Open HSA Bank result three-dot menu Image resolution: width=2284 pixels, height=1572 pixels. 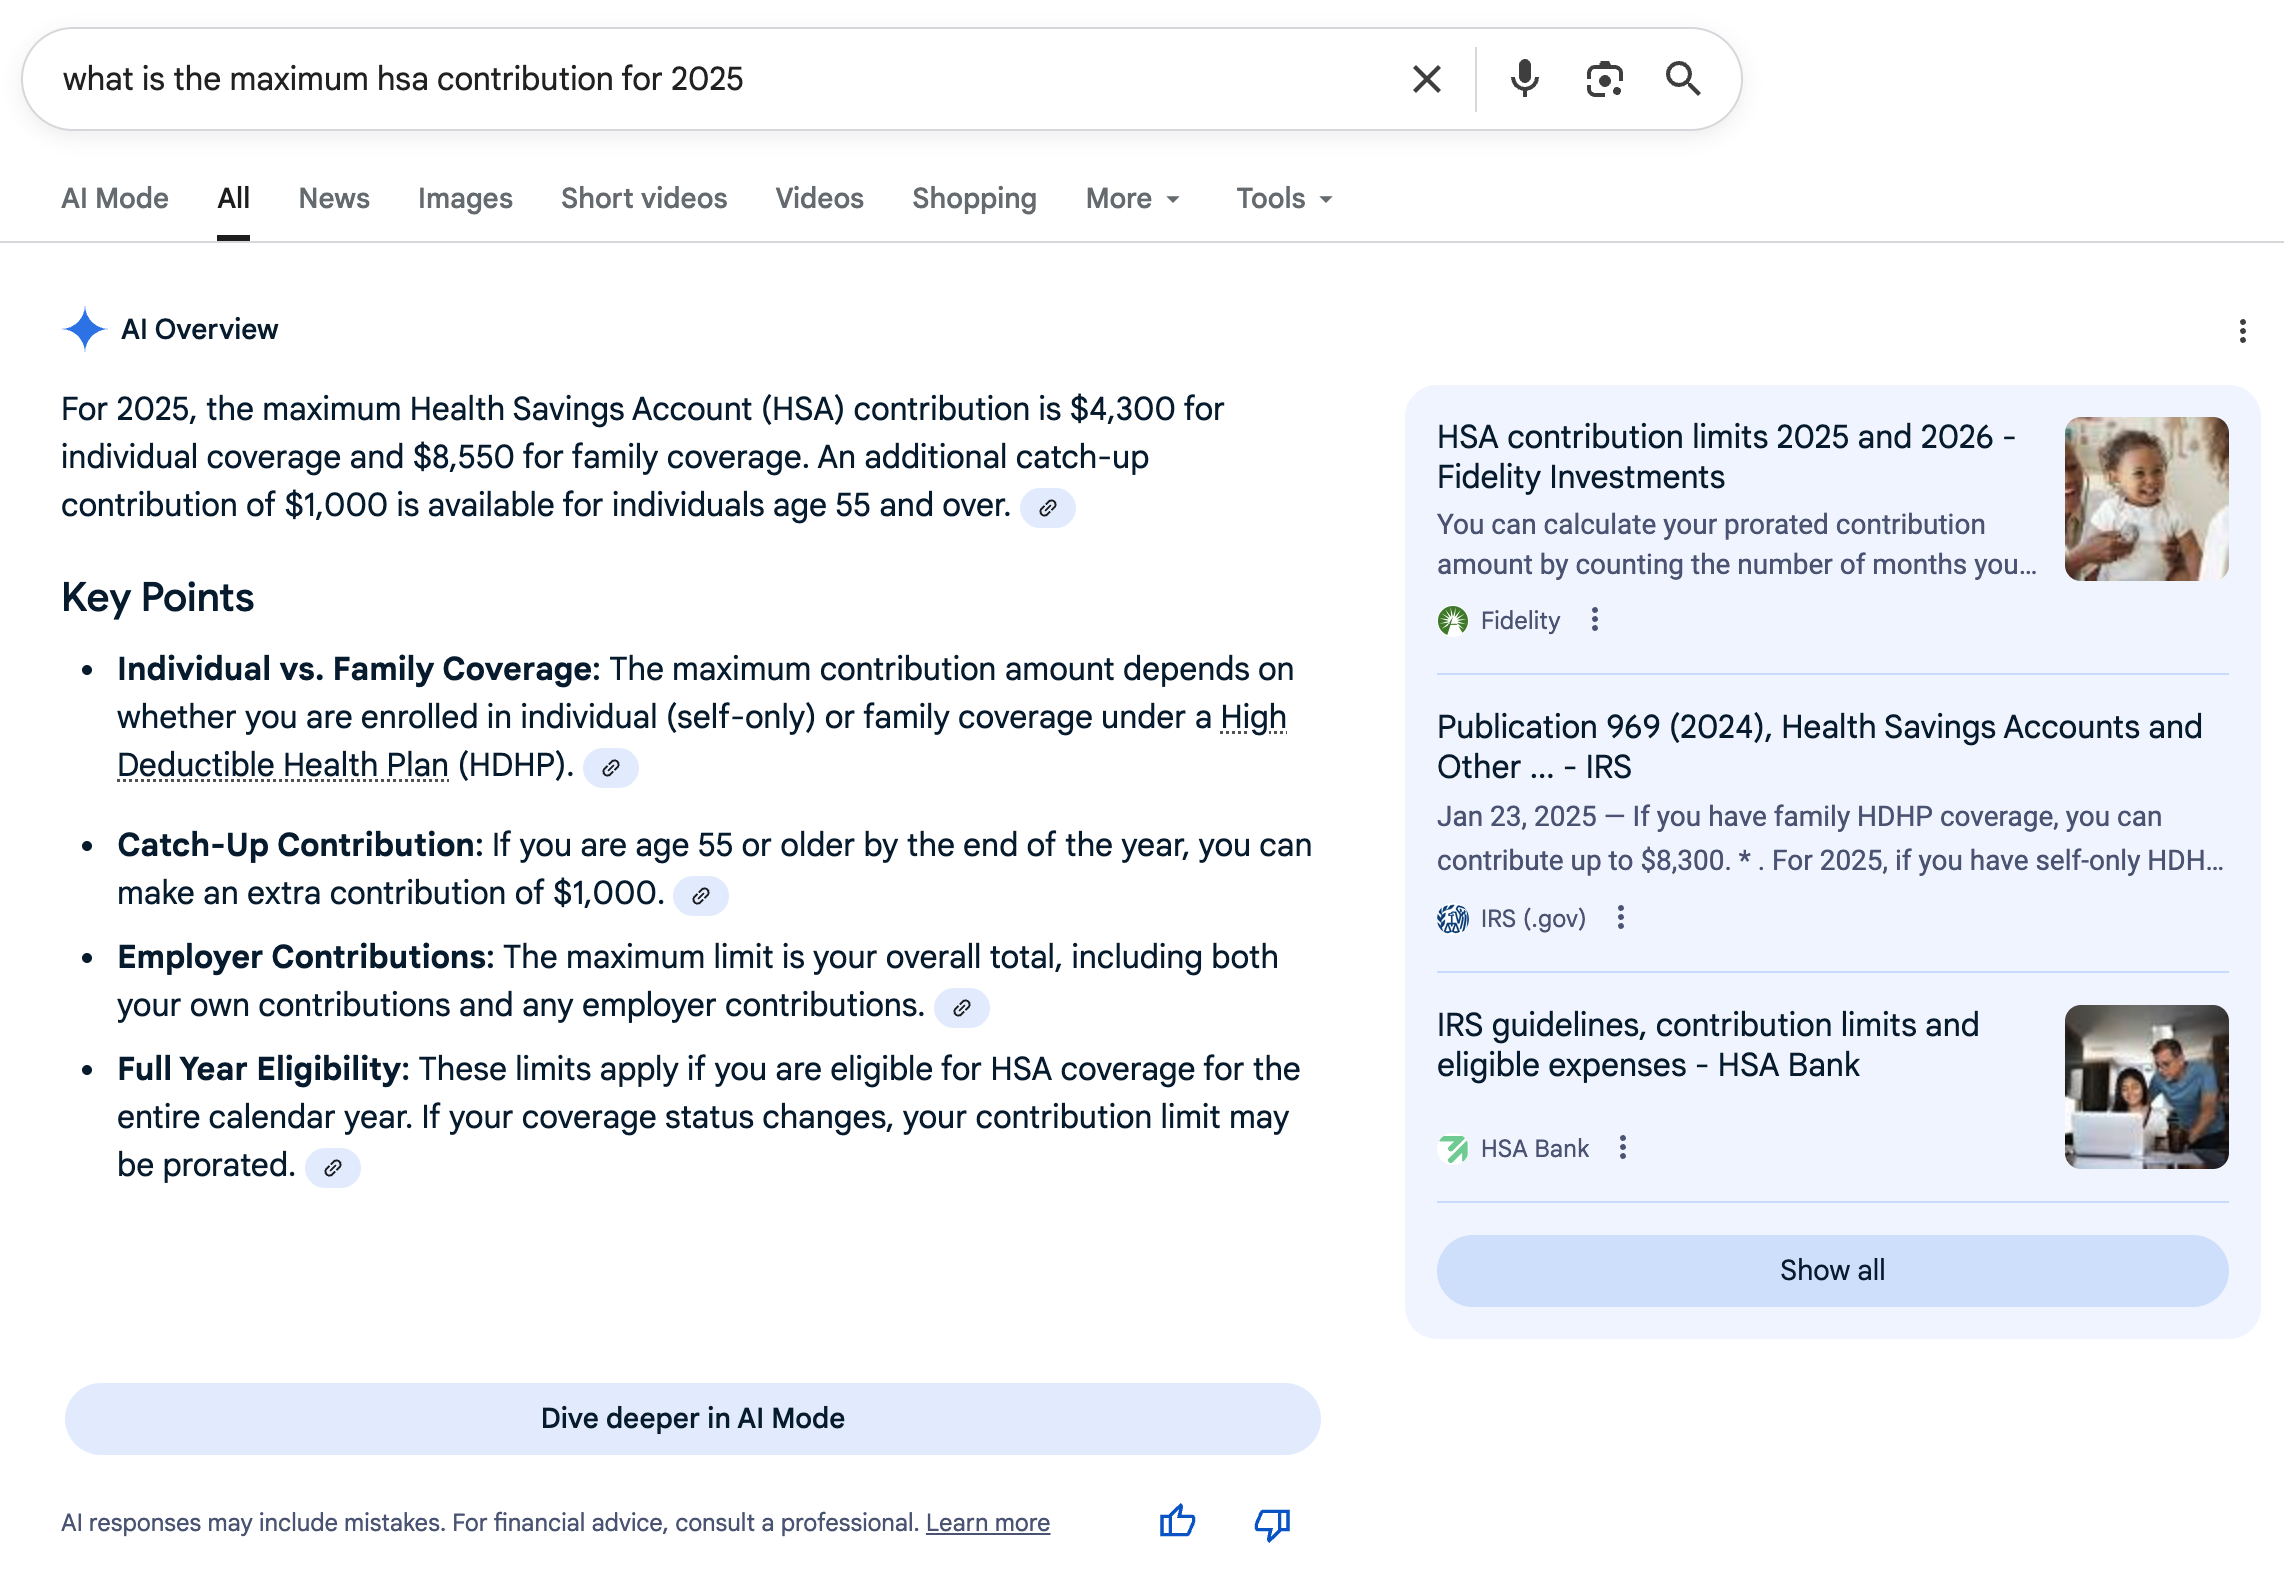point(1623,1148)
